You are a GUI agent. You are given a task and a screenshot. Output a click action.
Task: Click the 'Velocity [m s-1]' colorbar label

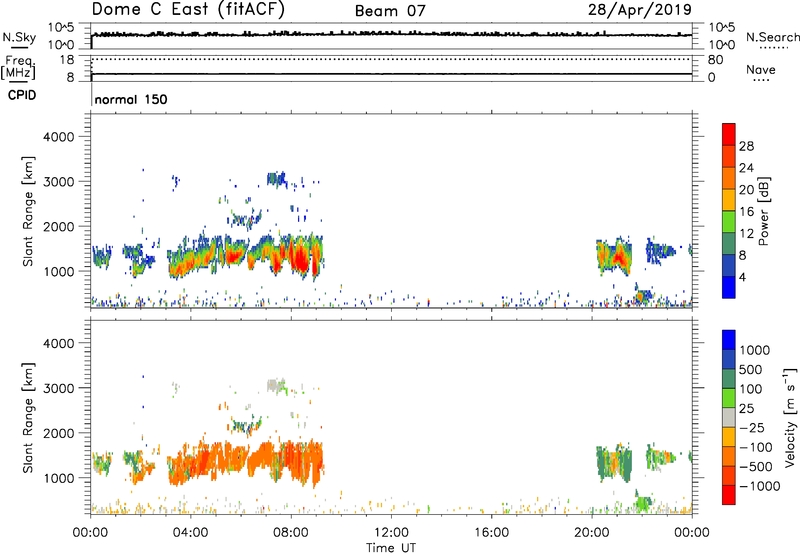pos(790,417)
